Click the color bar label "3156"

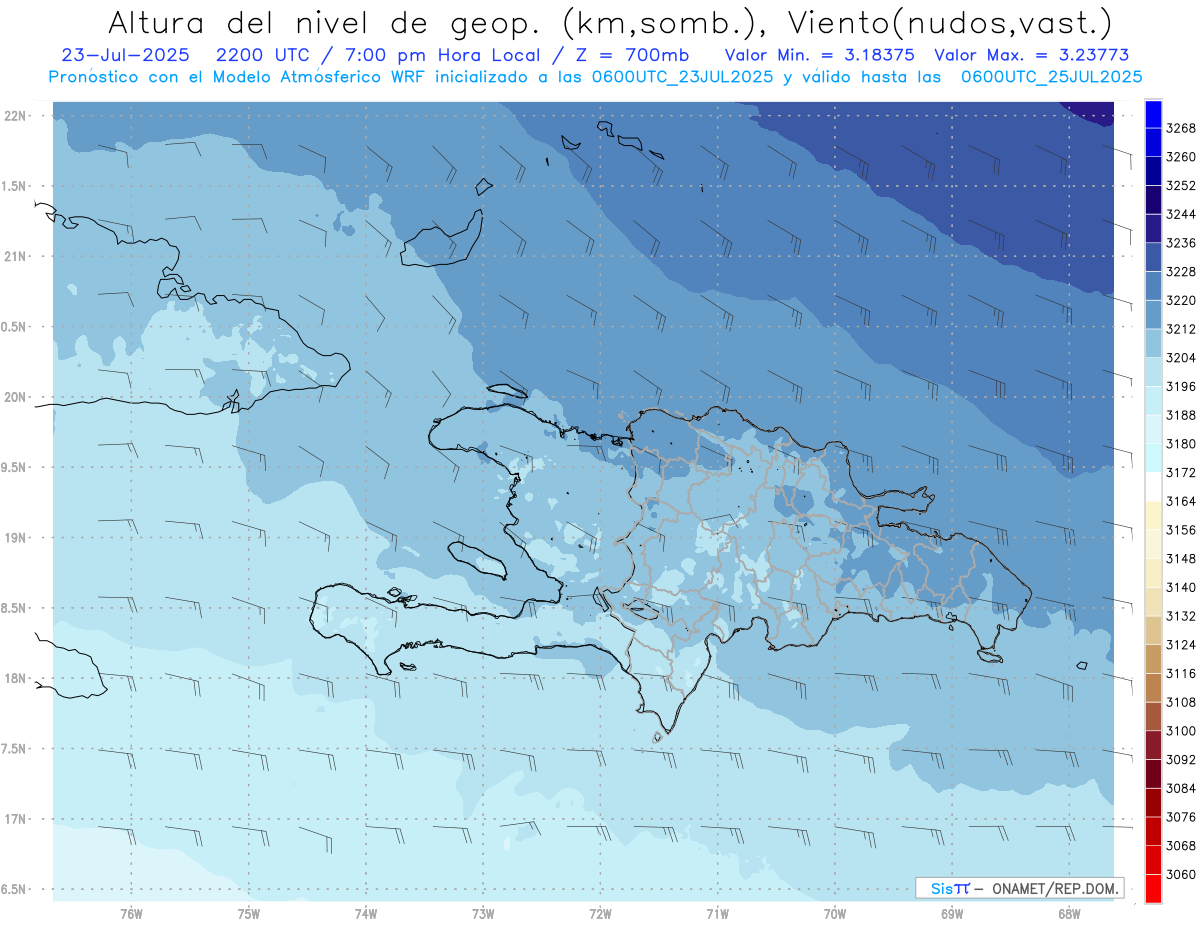tap(1181, 529)
